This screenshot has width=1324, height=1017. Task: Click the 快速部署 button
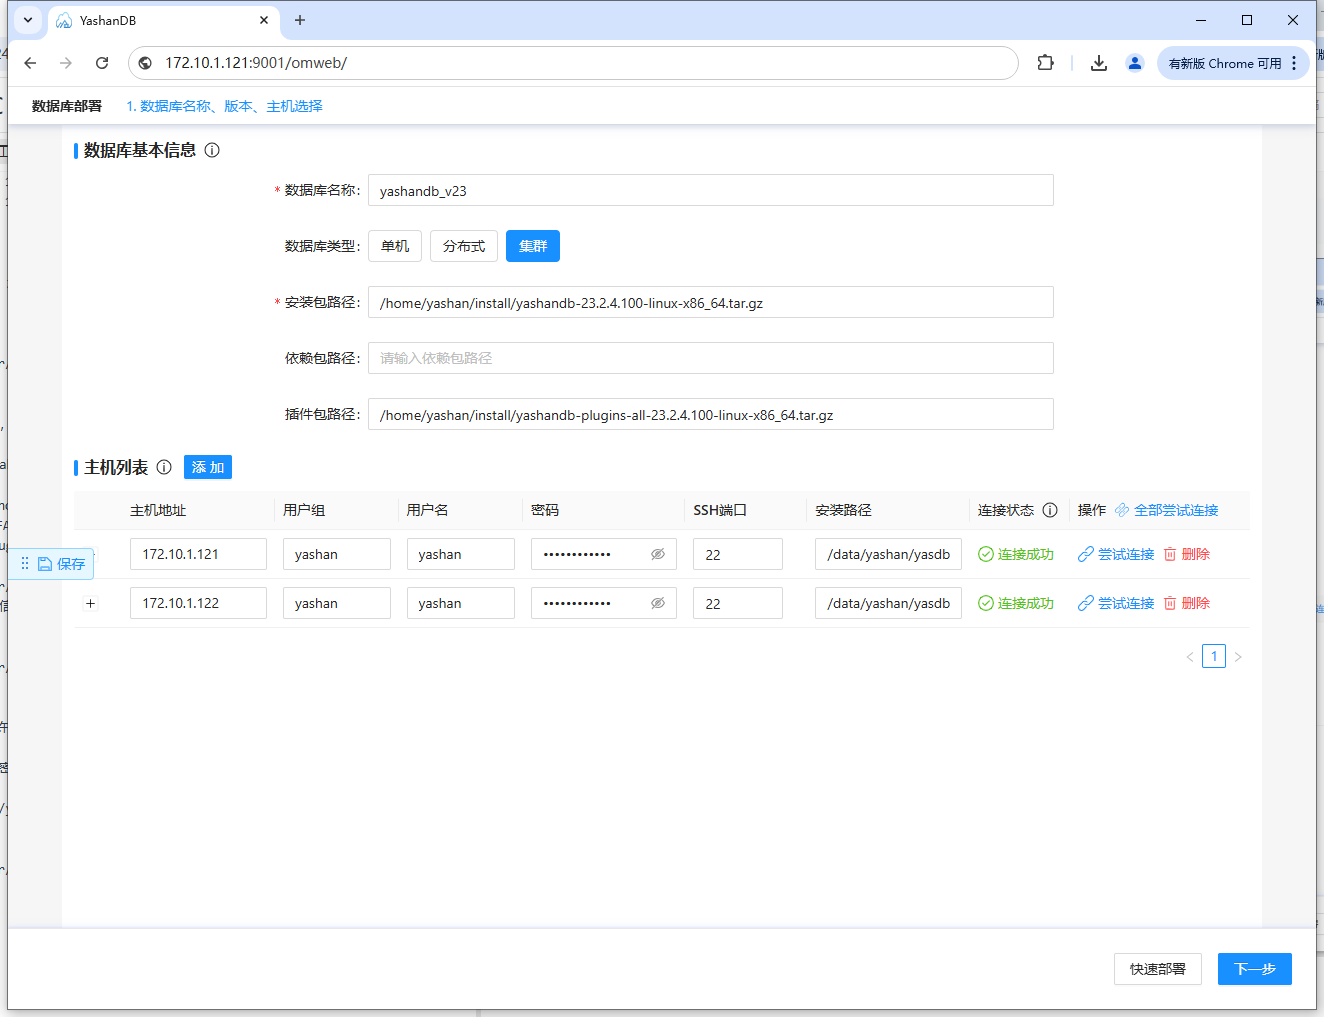[x=1158, y=969]
